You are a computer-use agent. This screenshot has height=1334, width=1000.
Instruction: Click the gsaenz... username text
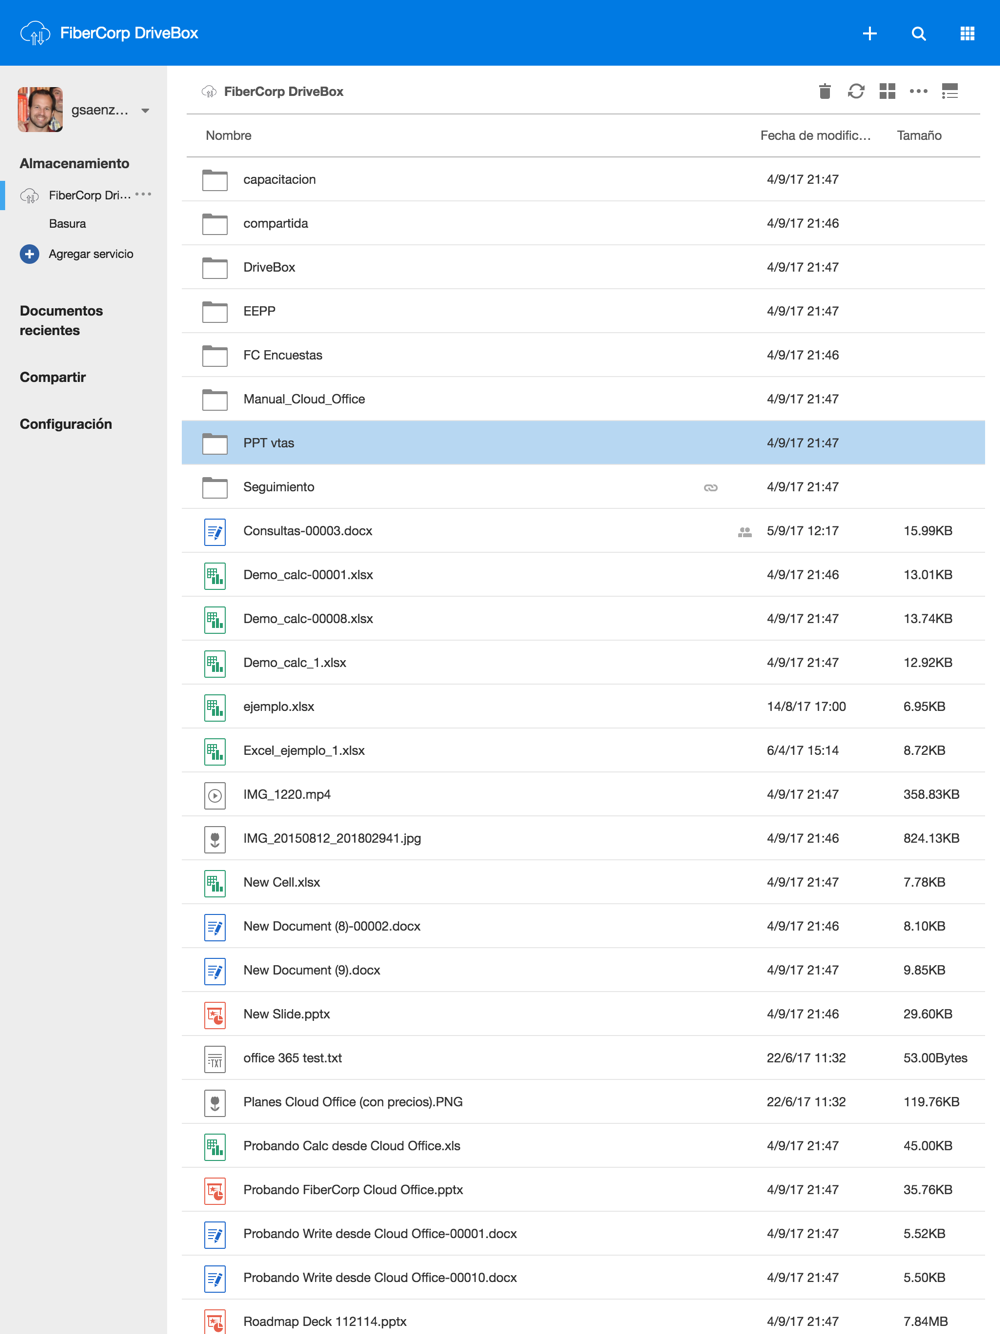tap(100, 110)
